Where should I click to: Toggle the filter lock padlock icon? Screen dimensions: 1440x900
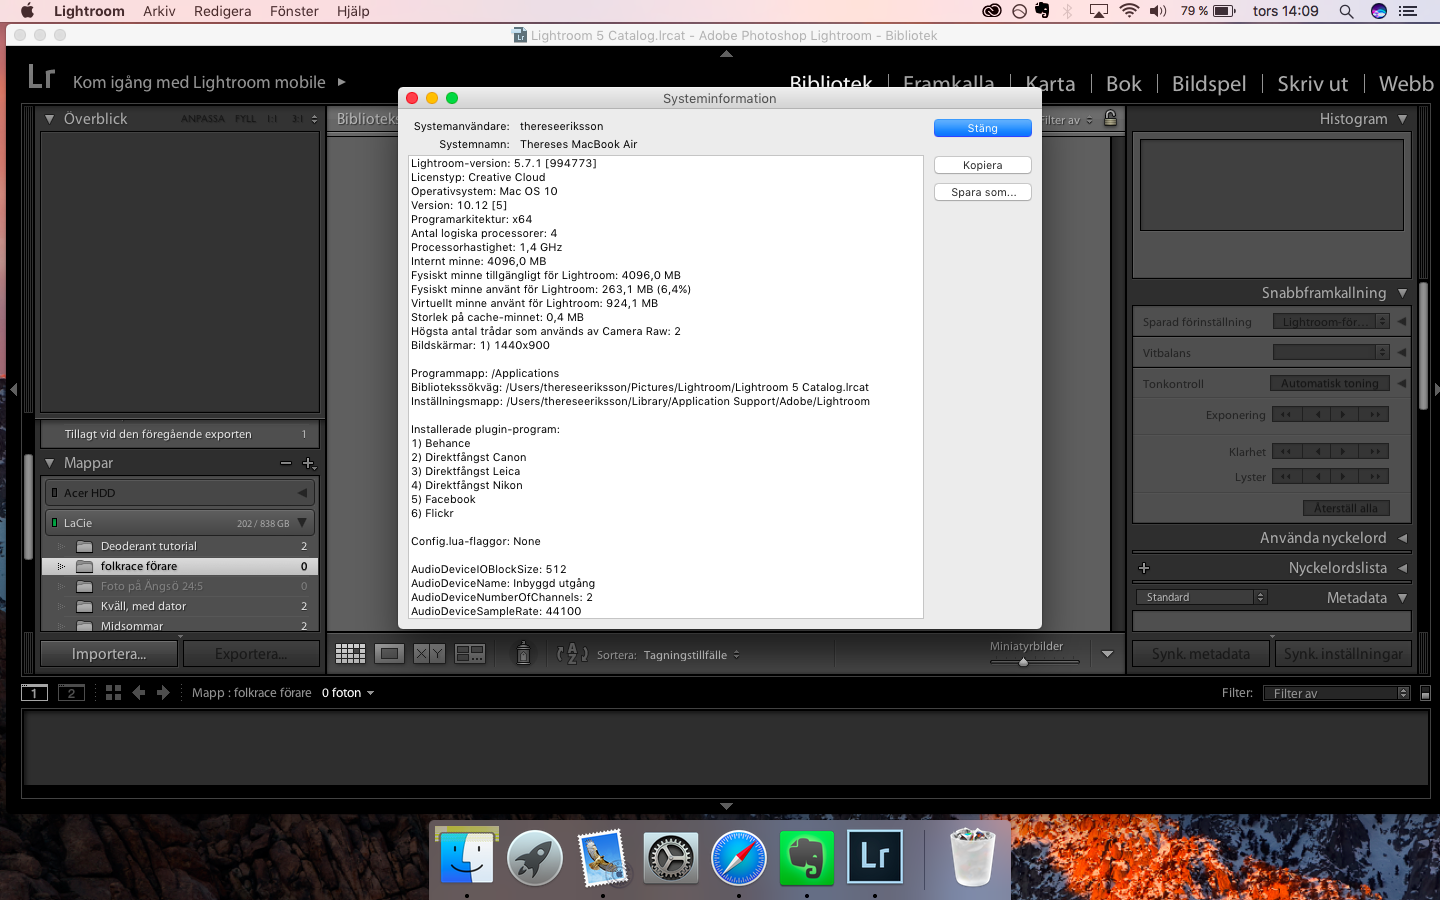coord(1110,118)
